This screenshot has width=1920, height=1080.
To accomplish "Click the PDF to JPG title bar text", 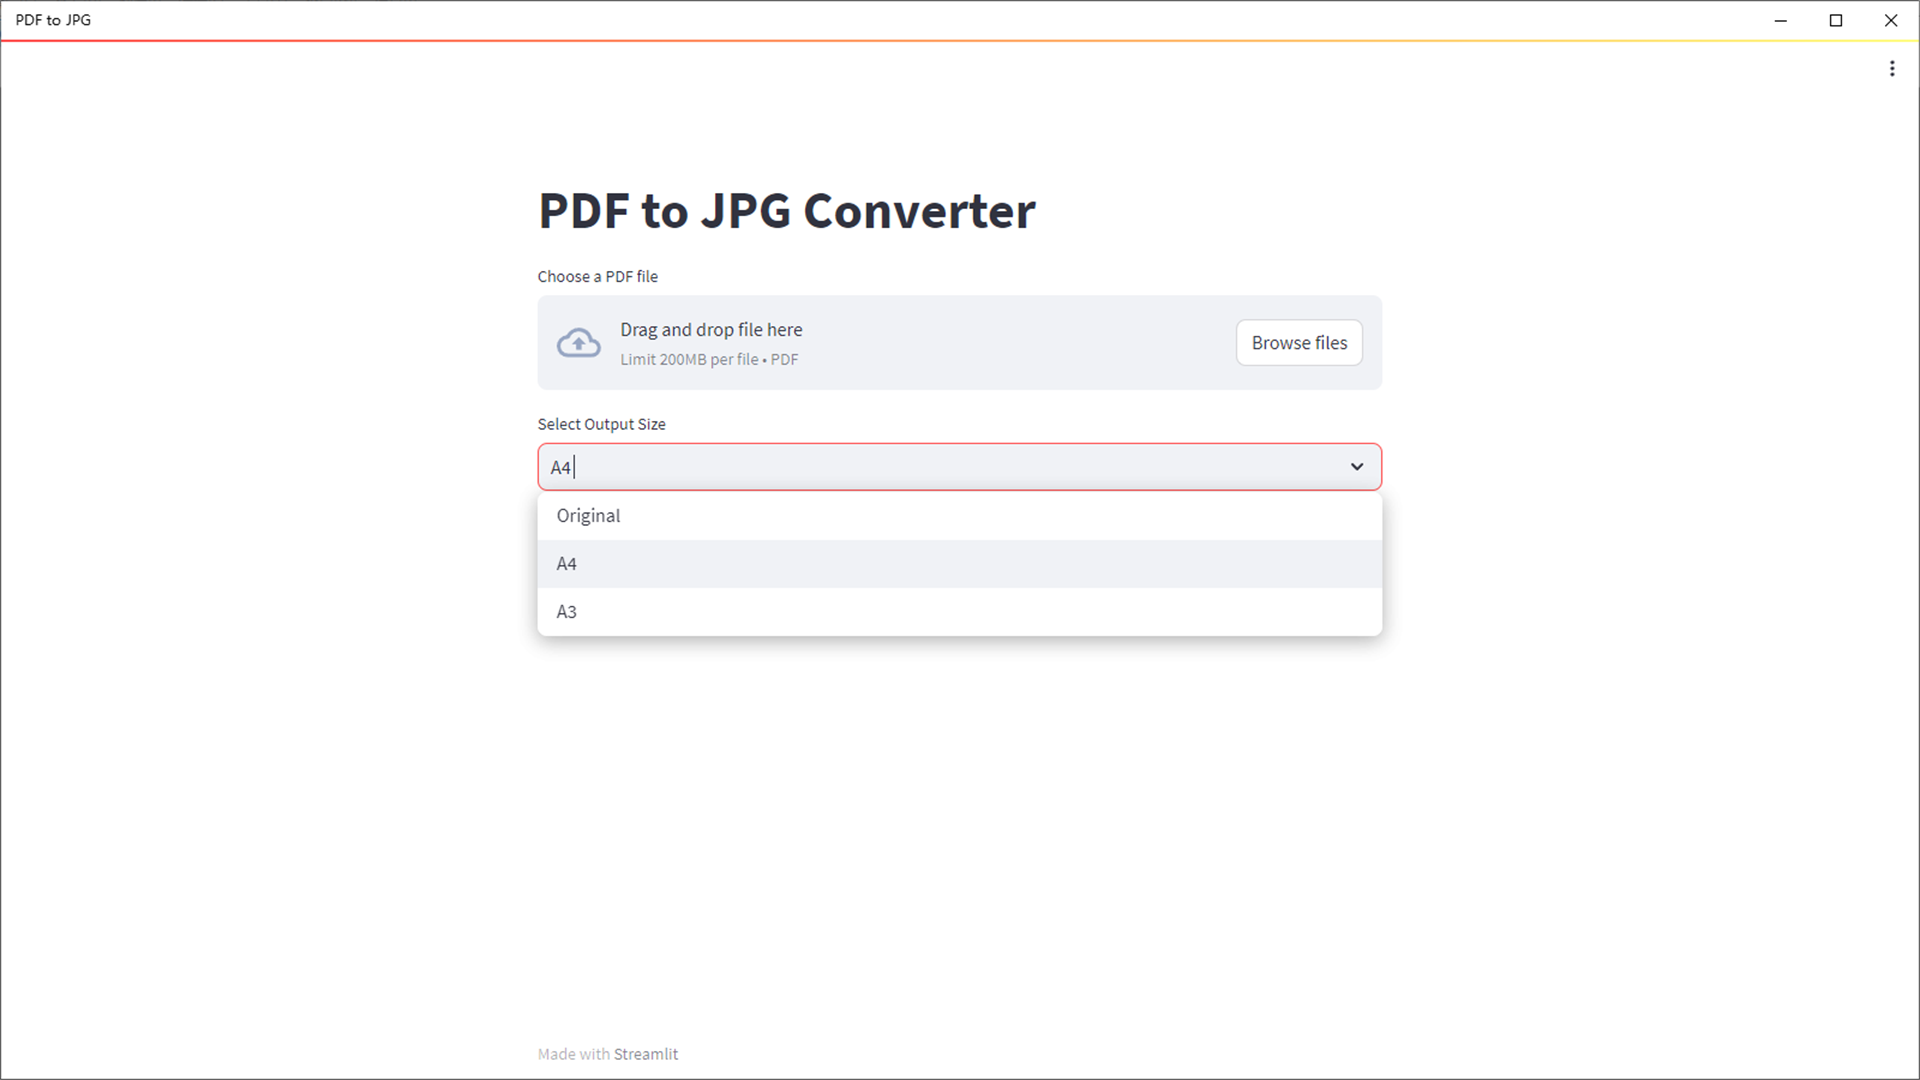I will 52,20.
